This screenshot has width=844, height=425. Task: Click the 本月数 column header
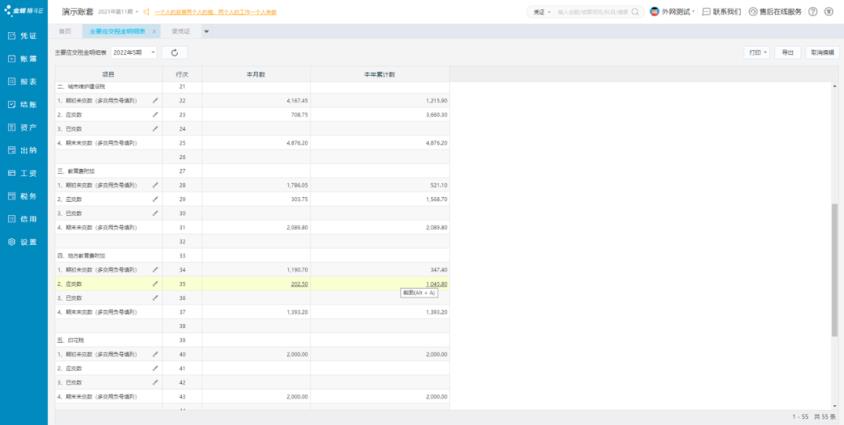pyautogui.click(x=256, y=74)
